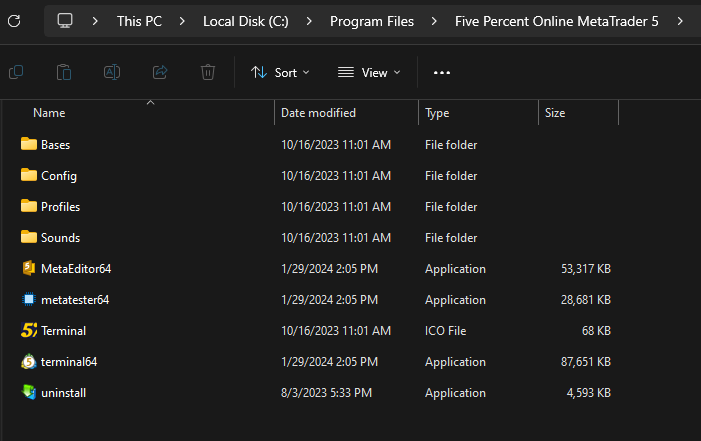The height and width of the screenshot is (441, 701).
Task: Select the Terminal ICO file icon
Action: pyautogui.click(x=29, y=330)
